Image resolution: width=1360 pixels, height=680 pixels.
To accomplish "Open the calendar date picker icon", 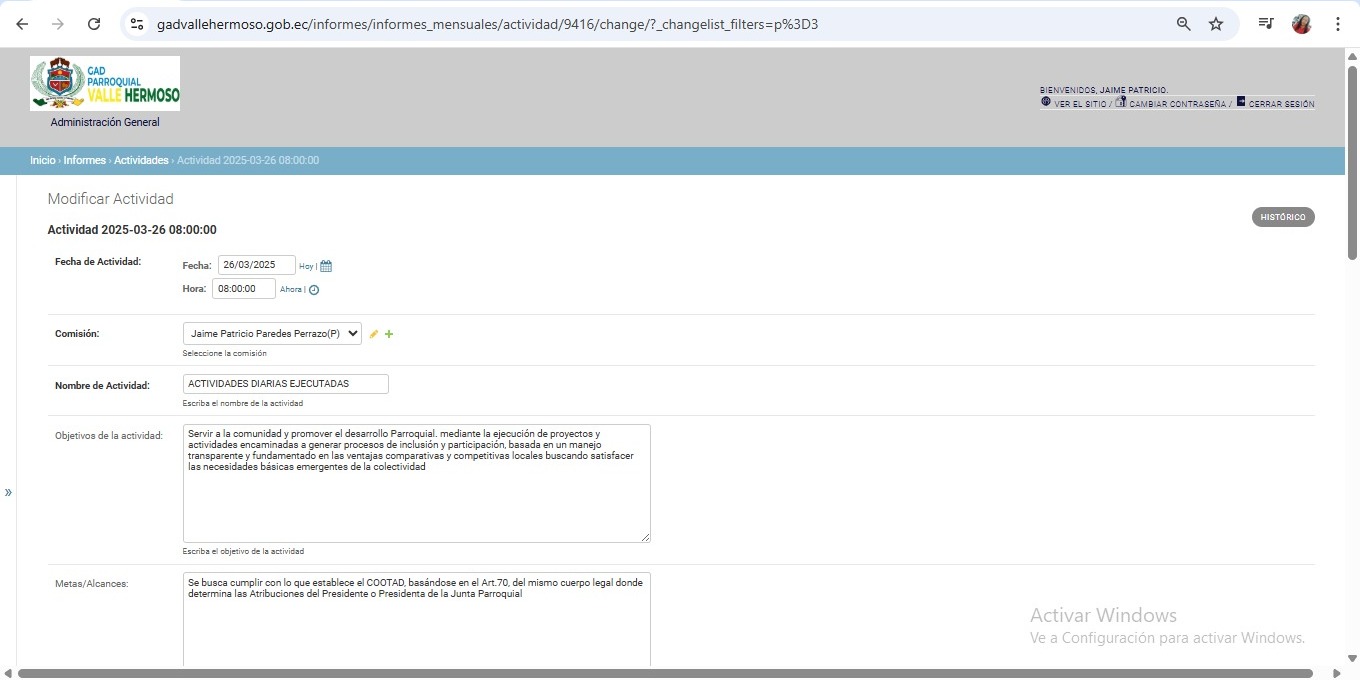I will [x=326, y=266].
